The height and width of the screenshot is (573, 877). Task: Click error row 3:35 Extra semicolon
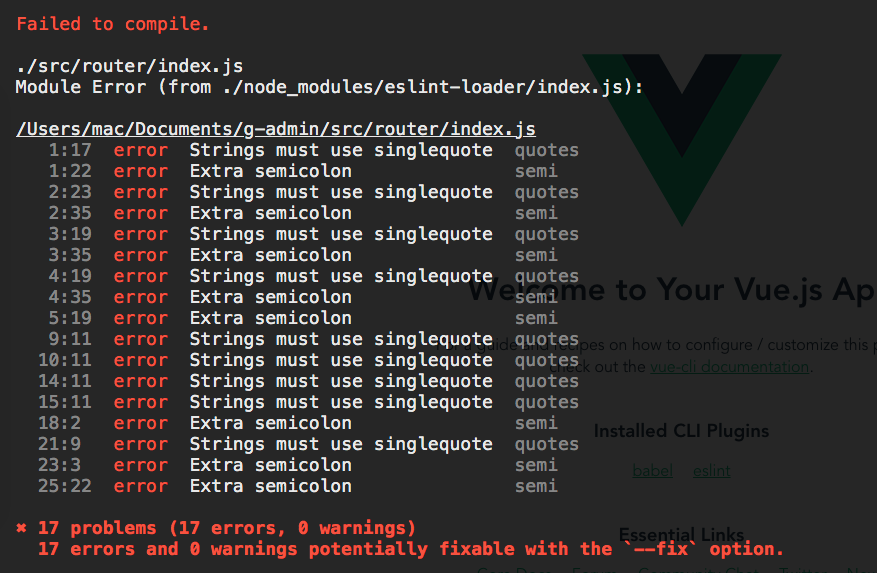[x=303, y=255]
